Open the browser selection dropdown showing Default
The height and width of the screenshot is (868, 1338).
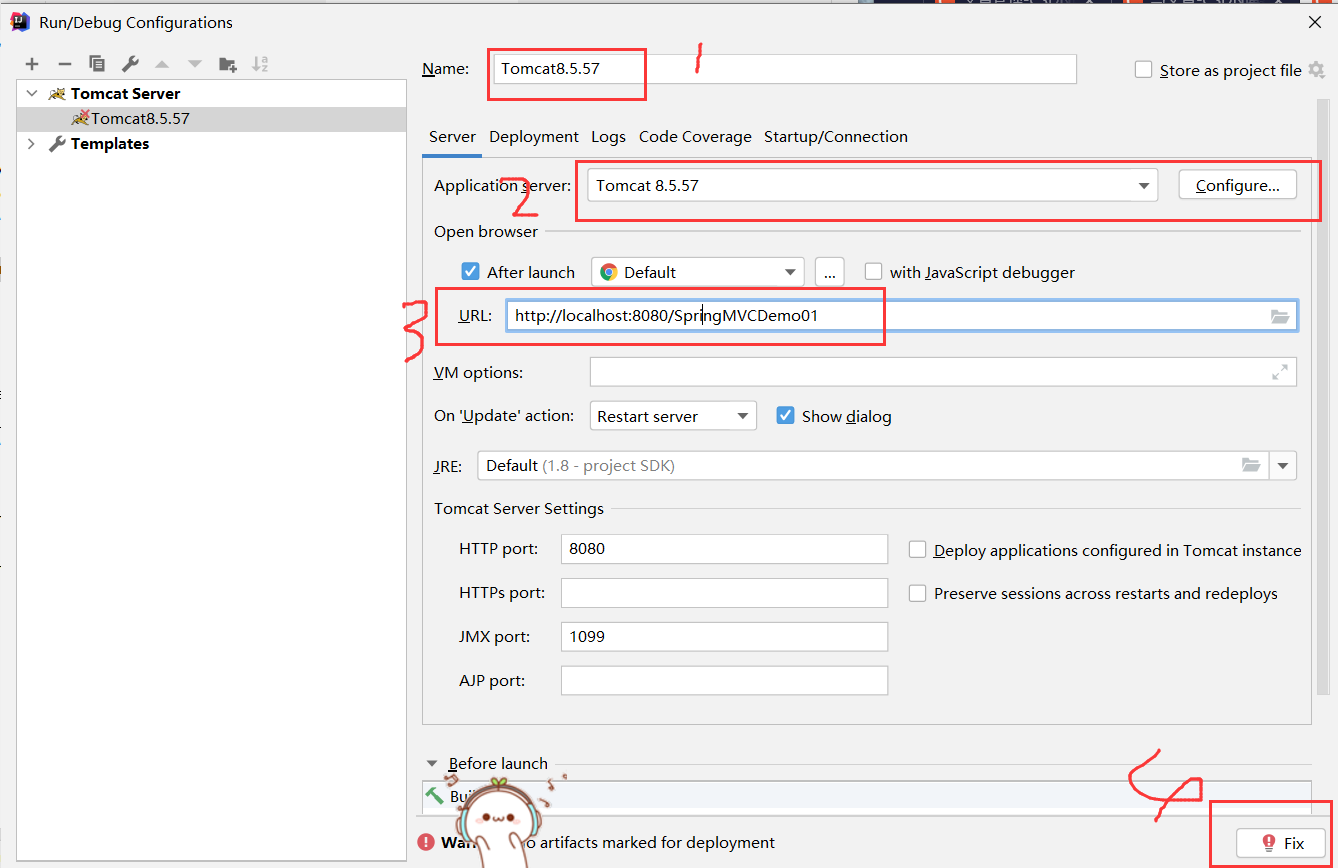click(698, 272)
